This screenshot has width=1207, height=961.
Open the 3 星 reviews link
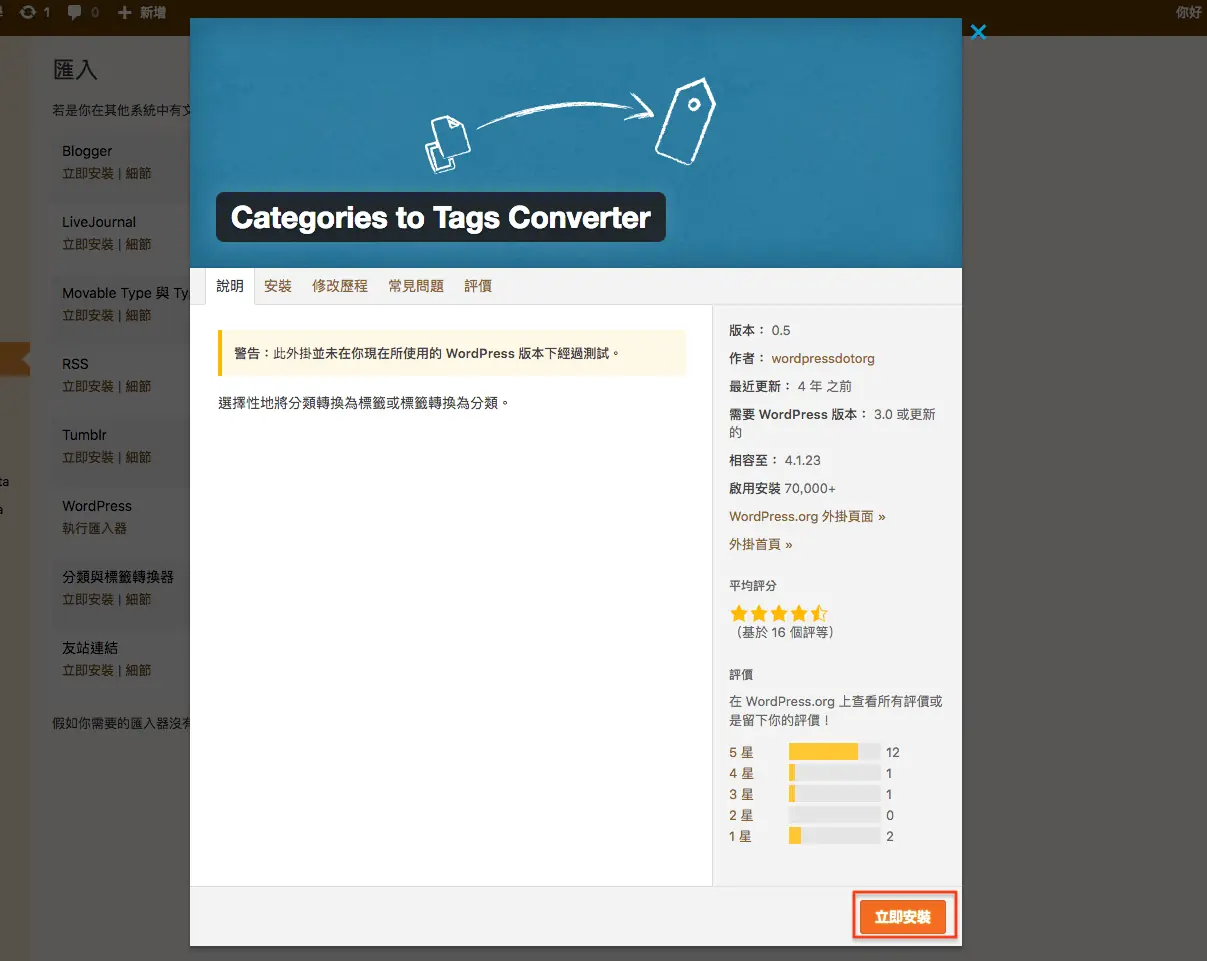pyautogui.click(x=741, y=794)
